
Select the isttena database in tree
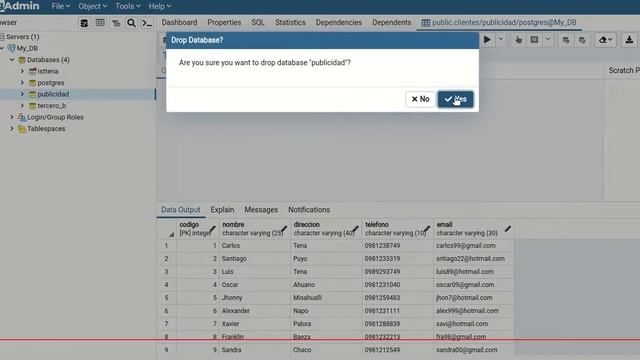tap(48, 71)
